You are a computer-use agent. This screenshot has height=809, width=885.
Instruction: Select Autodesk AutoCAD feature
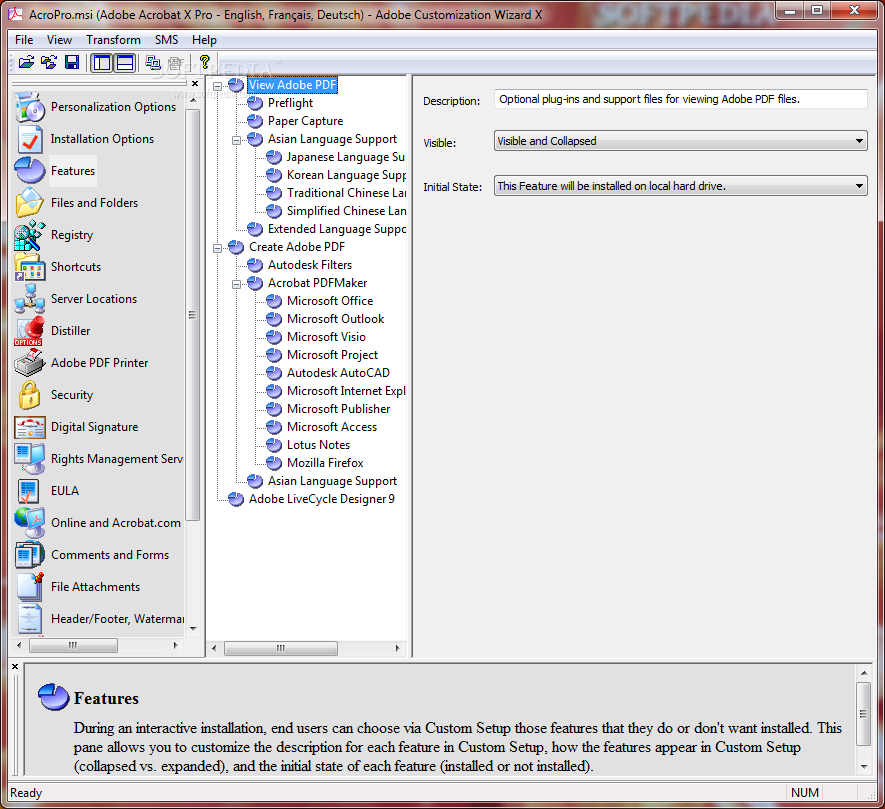point(338,373)
